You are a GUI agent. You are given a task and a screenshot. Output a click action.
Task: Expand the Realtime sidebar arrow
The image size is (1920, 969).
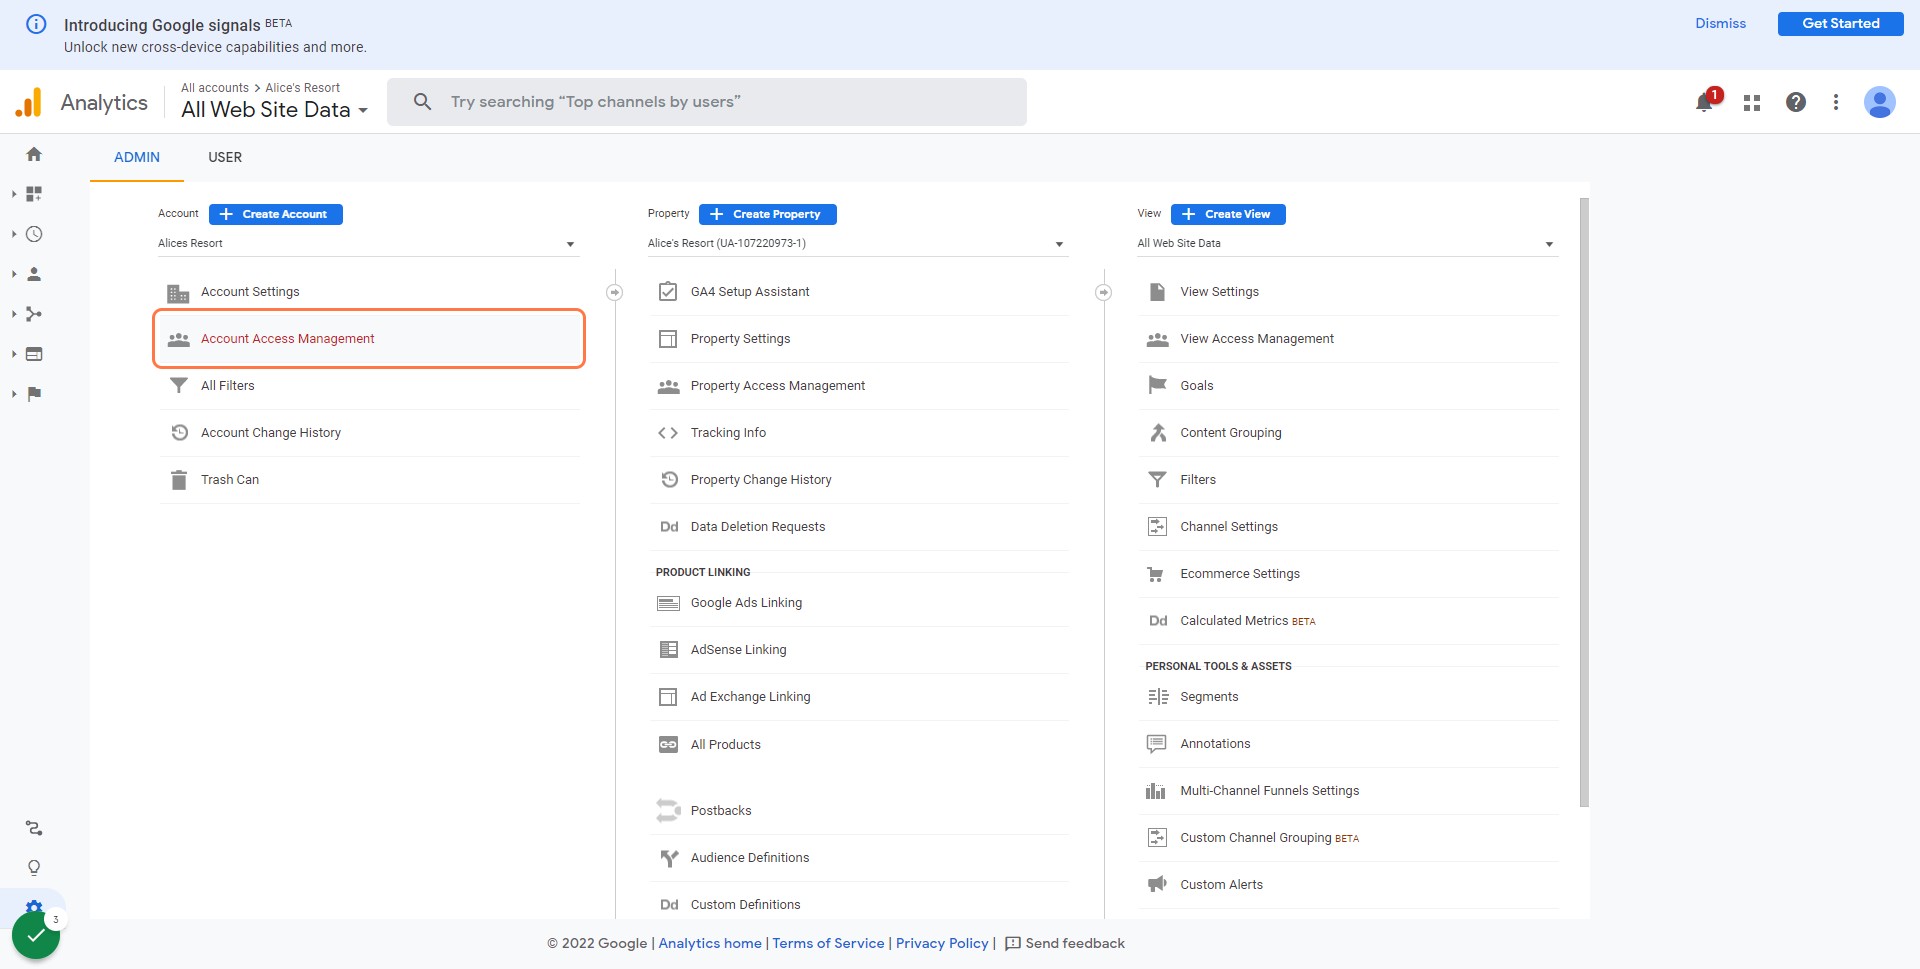(x=14, y=234)
